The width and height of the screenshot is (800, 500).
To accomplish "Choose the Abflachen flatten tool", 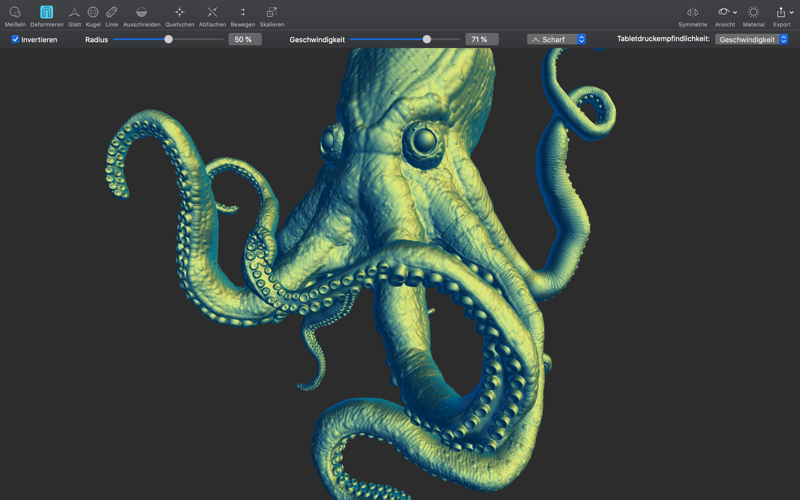I will (212, 13).
